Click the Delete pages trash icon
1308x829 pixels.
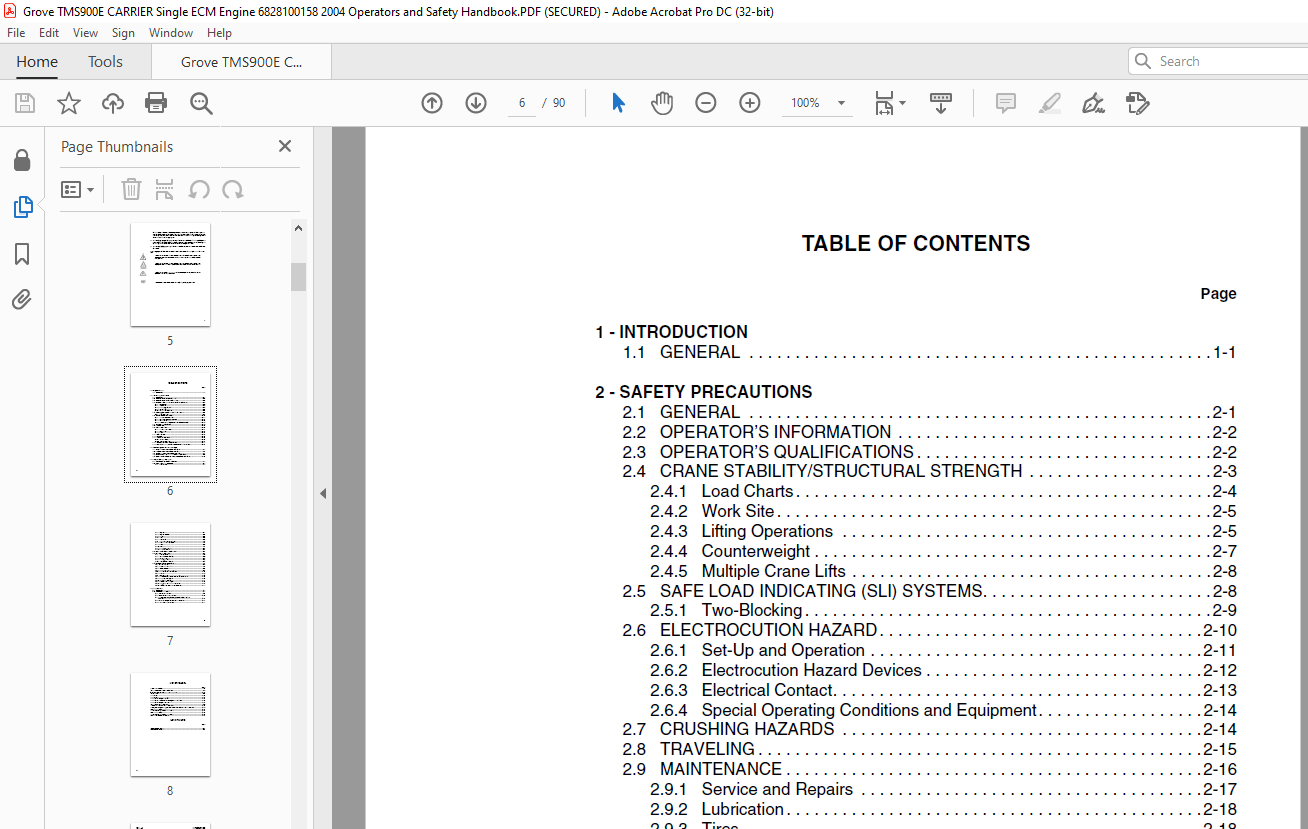coord(131,190)
